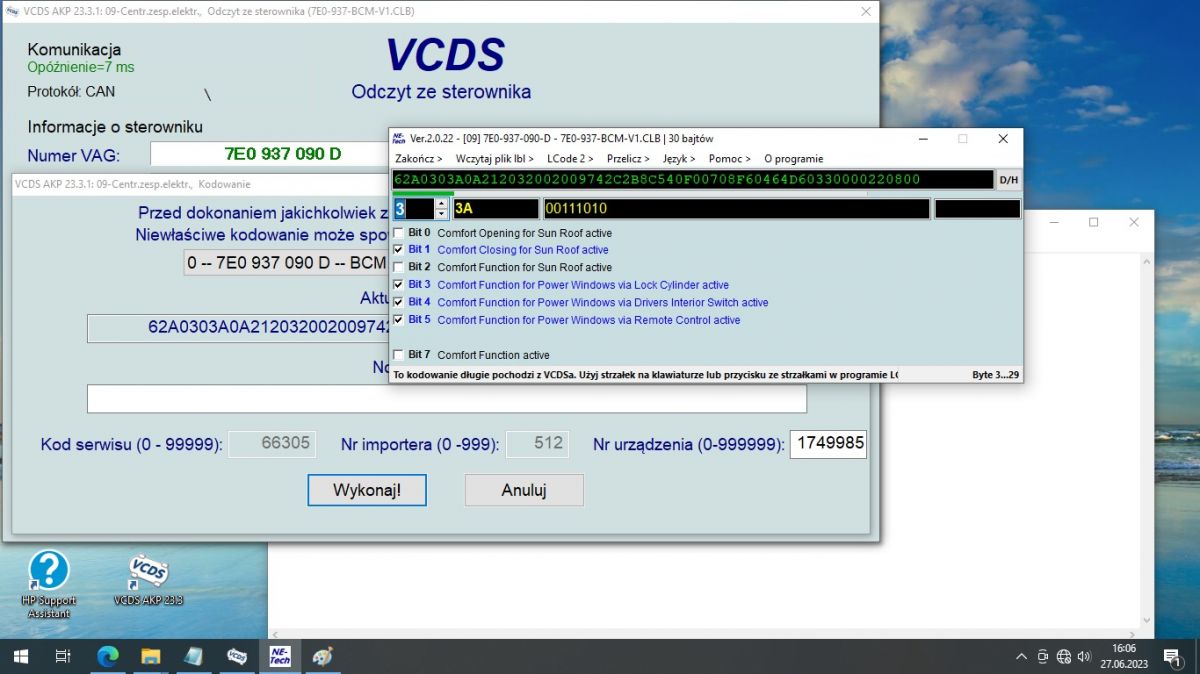Decrease byte number with down spinner arrow
The image size is (1200, 674).
[442, 214]
